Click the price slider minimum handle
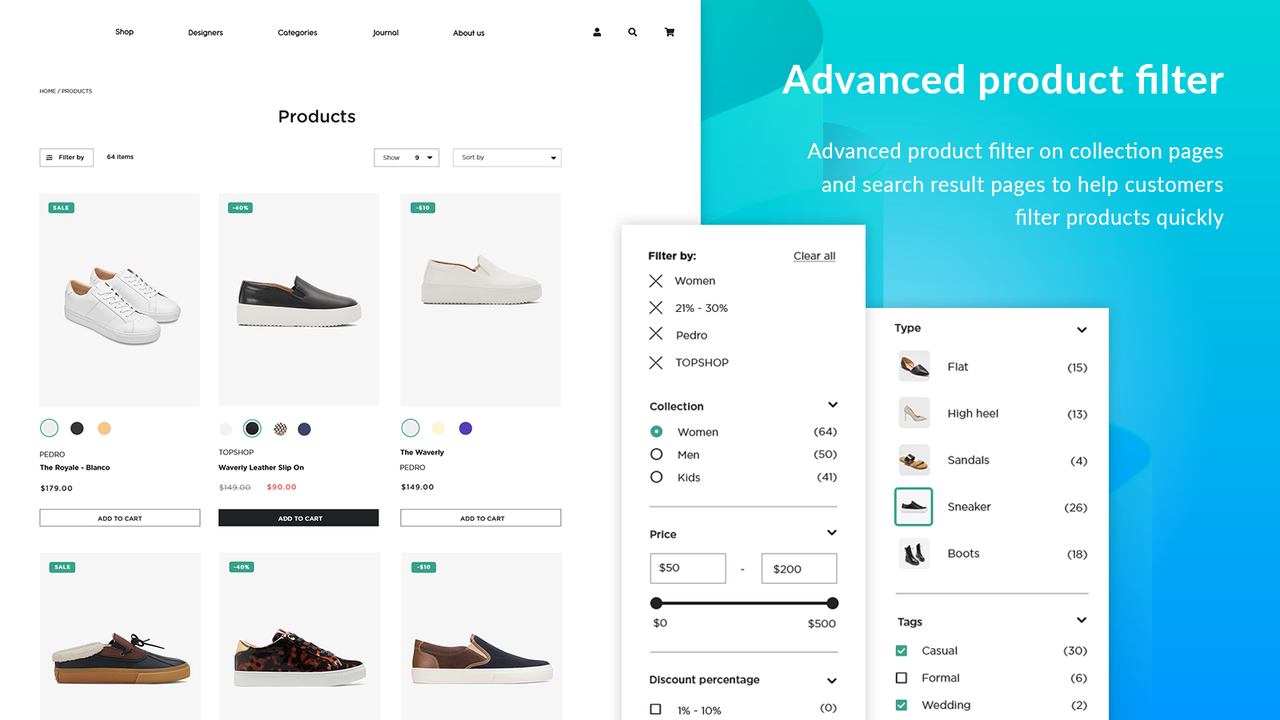1280x720 pixels. (656, 603)
